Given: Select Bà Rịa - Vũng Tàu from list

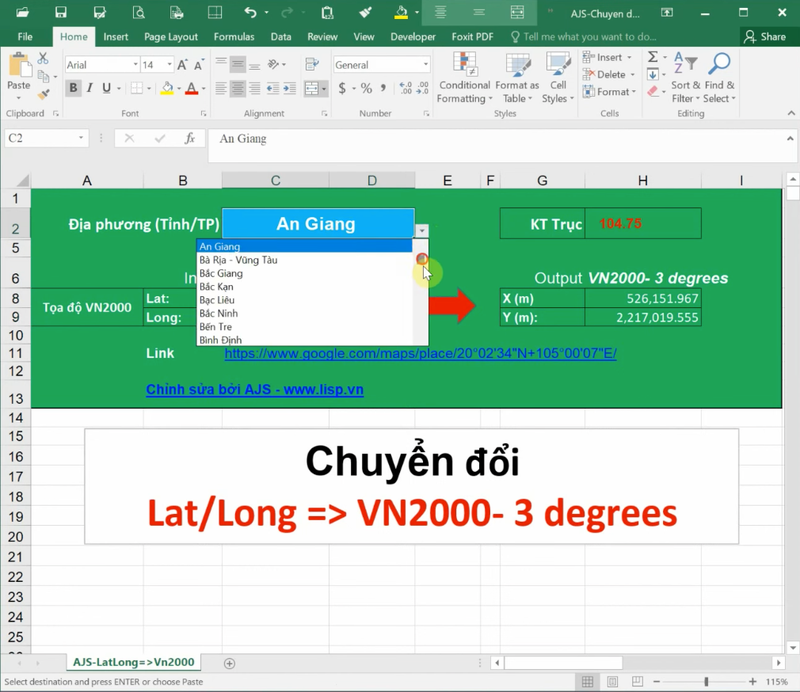Looking at the screenshot, I should pyautogui.click(x=305, y=260).
